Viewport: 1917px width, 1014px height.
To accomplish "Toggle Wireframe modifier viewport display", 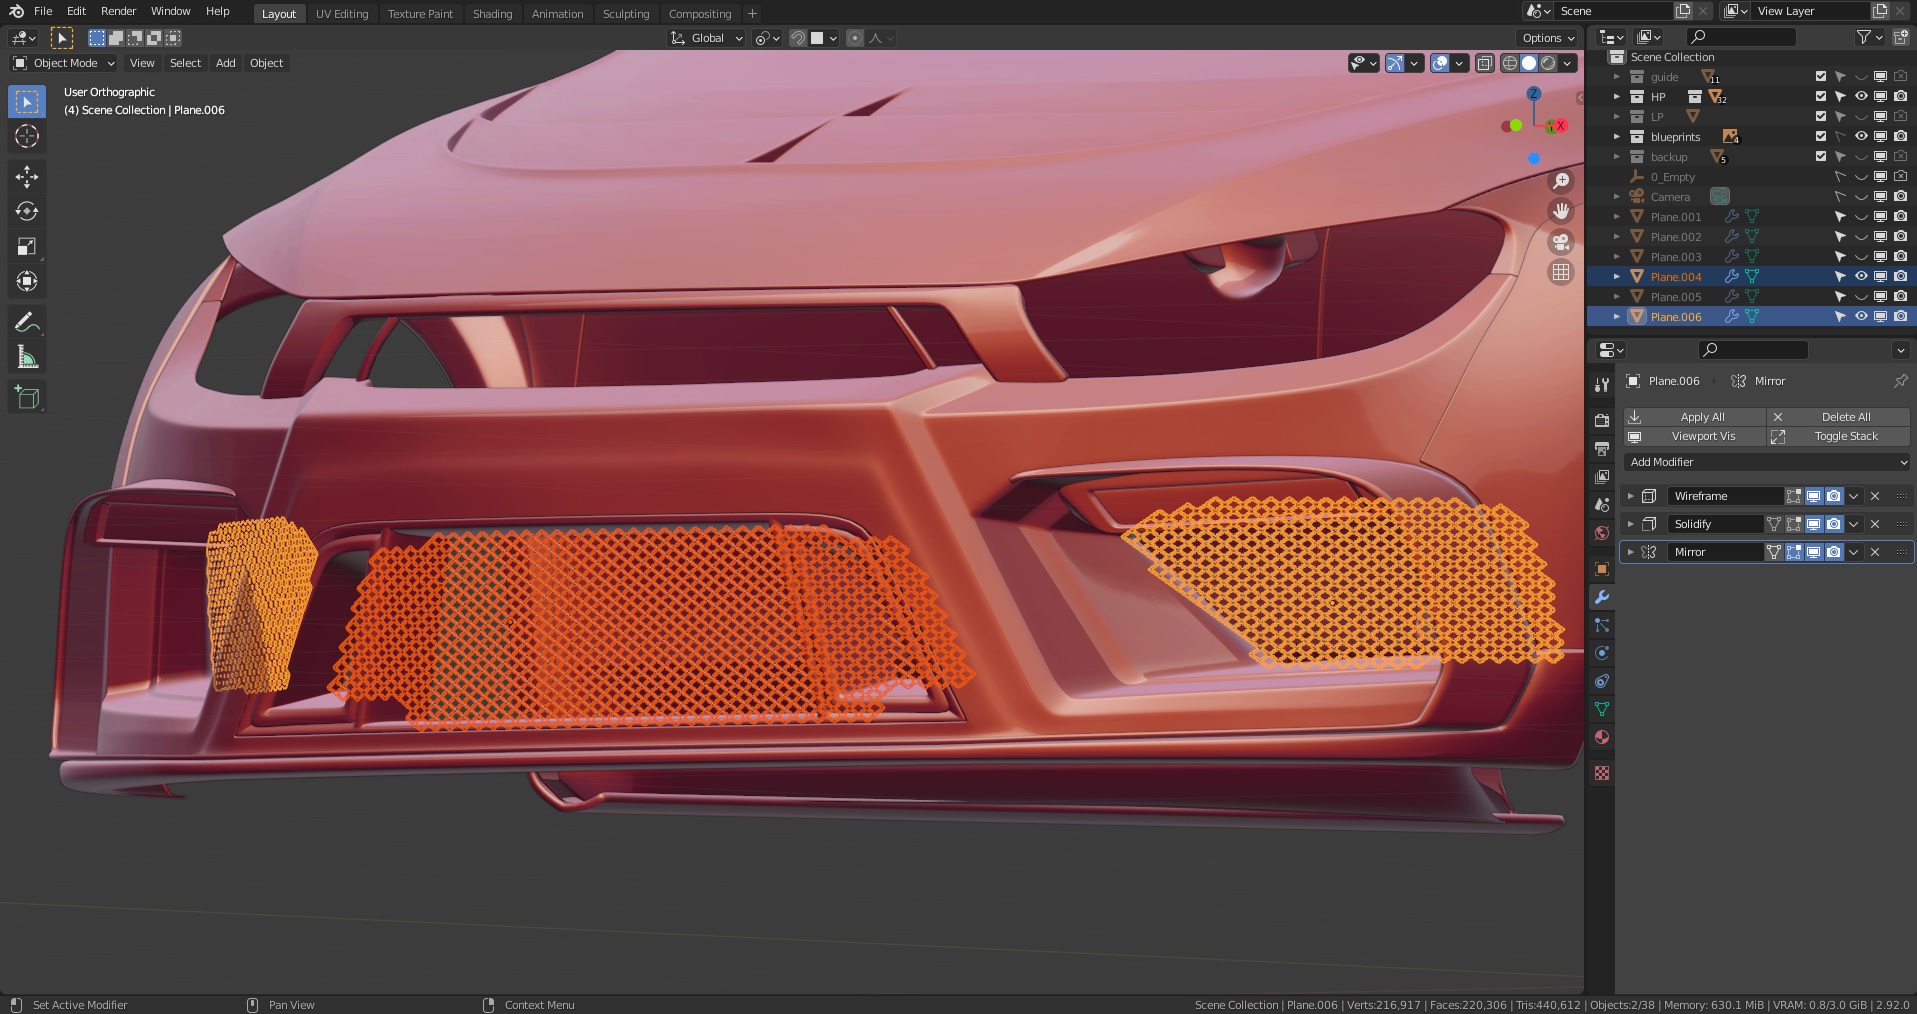I will pos(1813,496).
